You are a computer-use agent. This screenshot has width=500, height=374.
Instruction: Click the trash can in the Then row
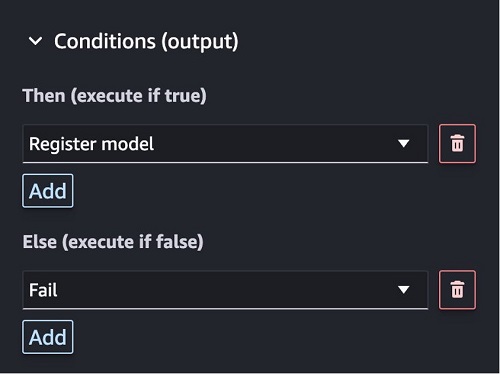click(457, 144)
